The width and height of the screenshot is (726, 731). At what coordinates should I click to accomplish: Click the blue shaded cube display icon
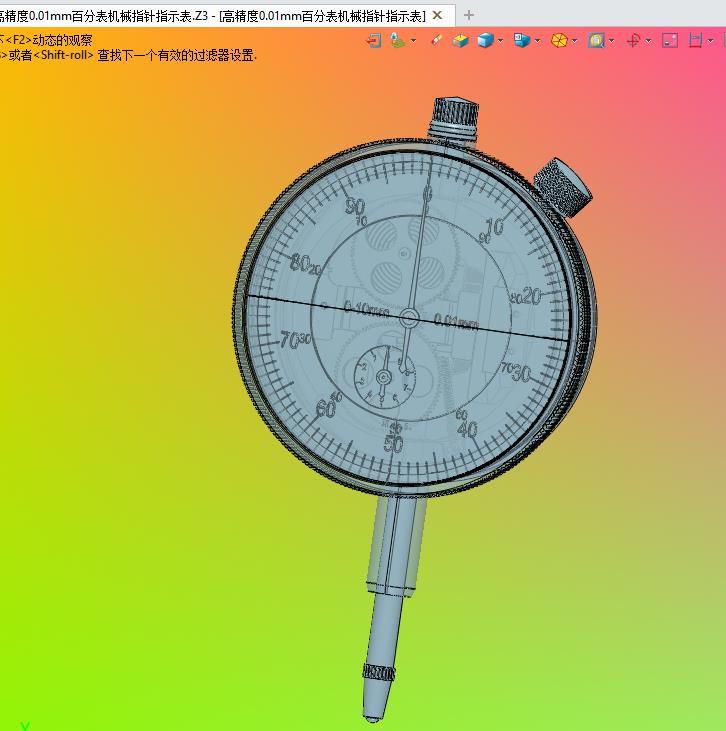[x=485, y=41]
